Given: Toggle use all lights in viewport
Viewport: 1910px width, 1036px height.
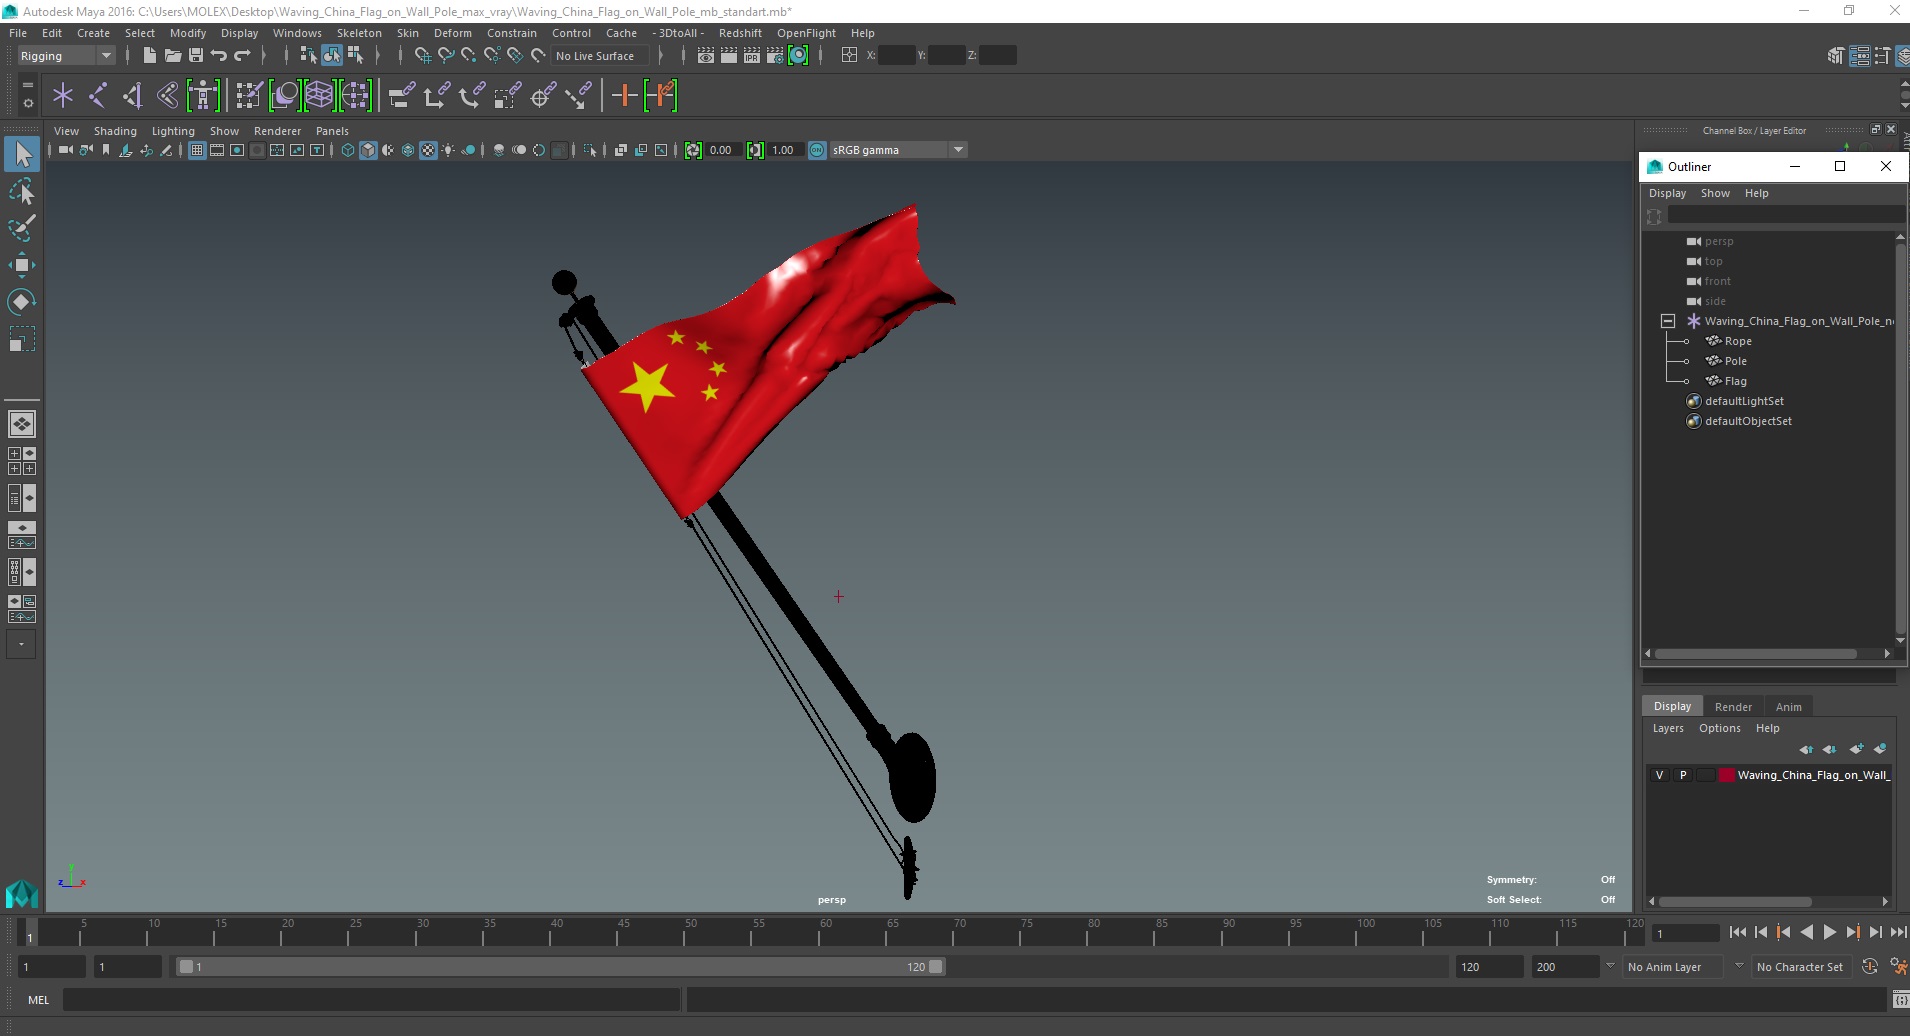Looking at the screenshot, I should [x=448, y=150].
